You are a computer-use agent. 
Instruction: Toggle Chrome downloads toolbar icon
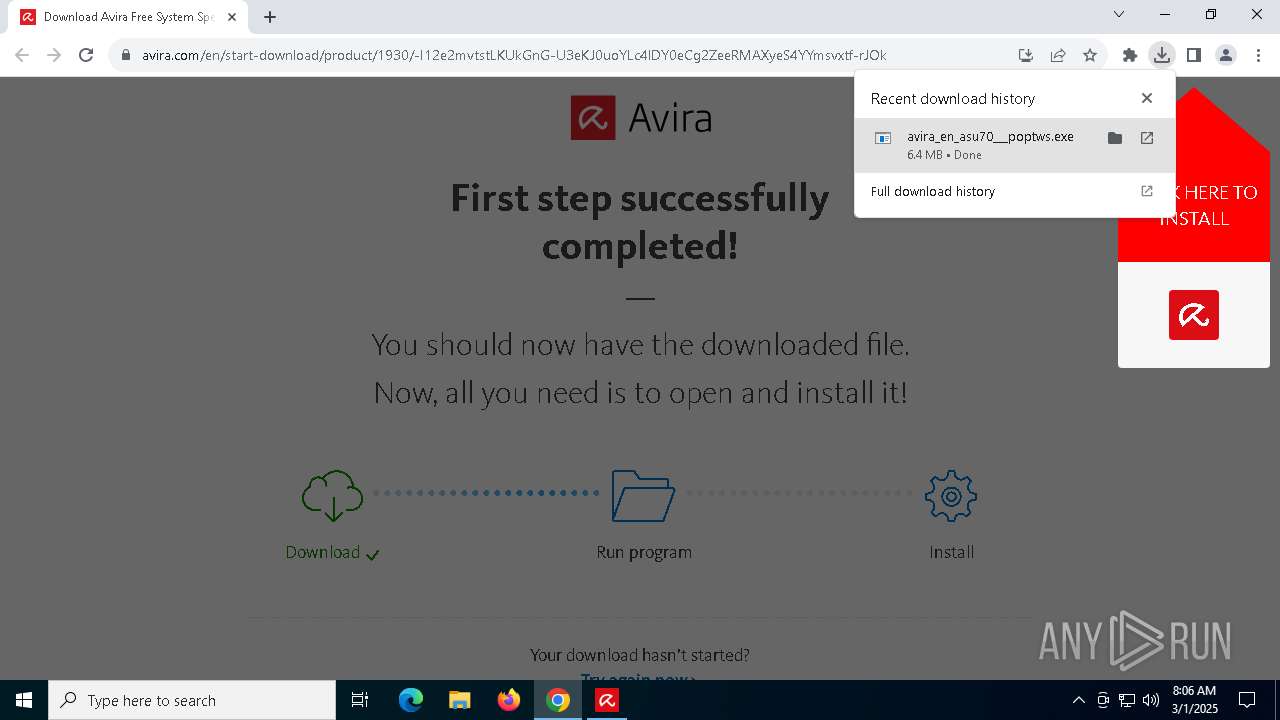(x=1161, y=55)
